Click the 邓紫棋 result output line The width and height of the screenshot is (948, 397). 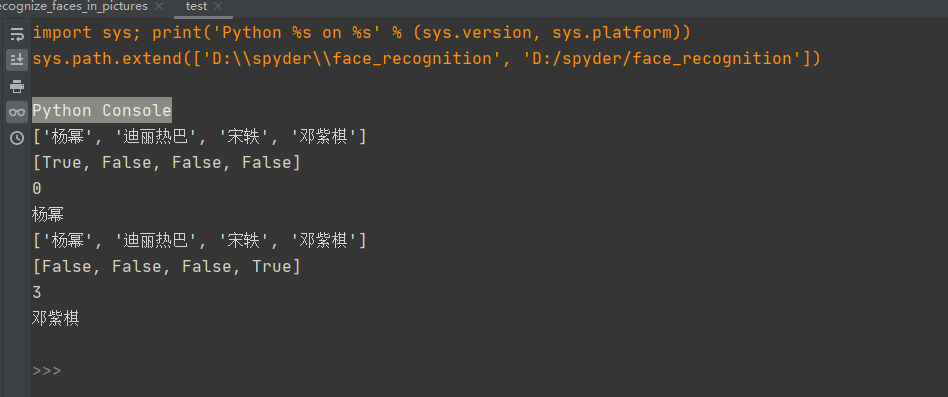coord(56,318)
